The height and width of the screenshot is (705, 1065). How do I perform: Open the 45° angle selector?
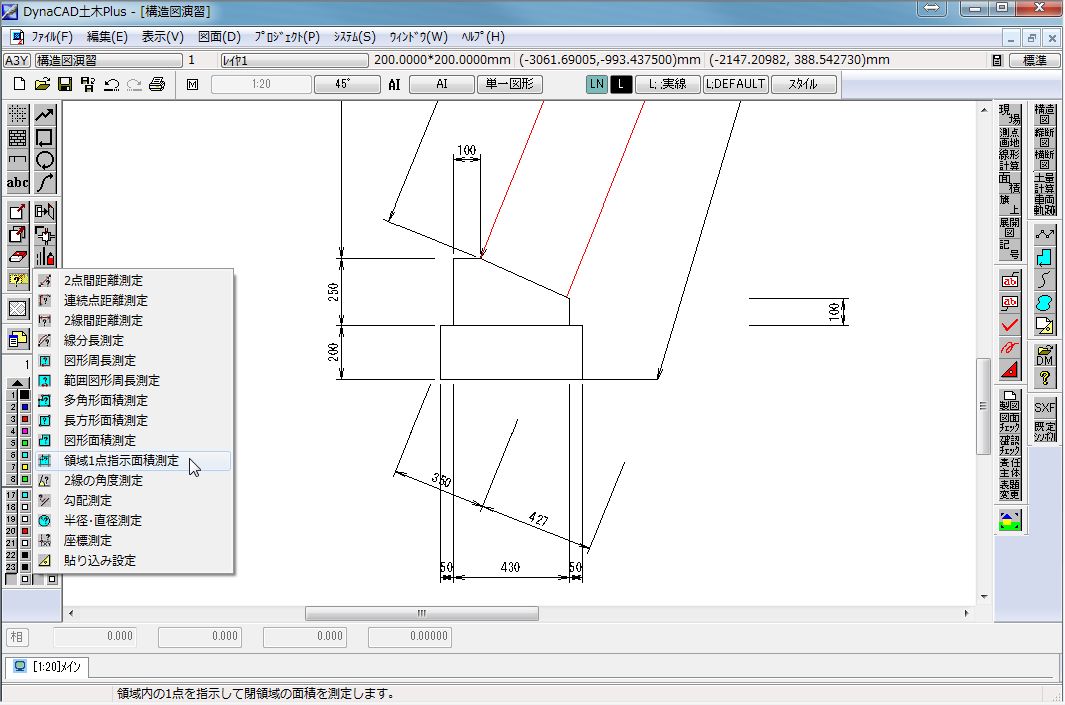pyautogui.click(x=347, y=84)
